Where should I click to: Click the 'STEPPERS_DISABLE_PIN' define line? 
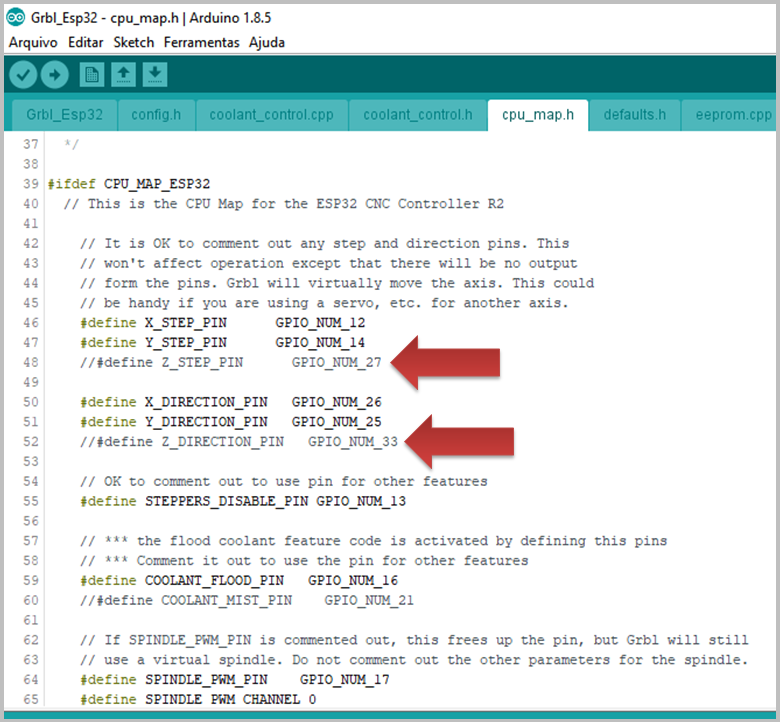coord(243,501)
